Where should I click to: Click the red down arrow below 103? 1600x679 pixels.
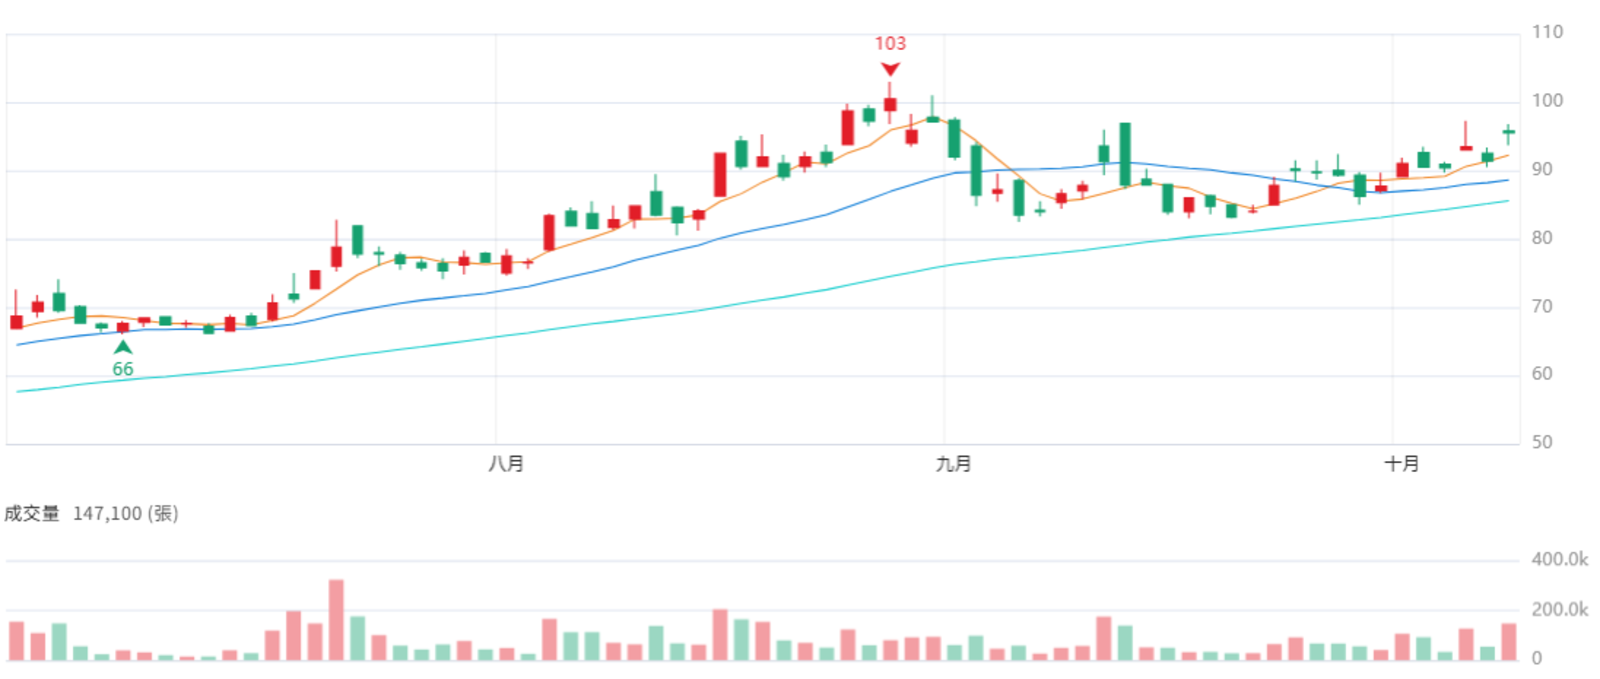coord(890,69)
